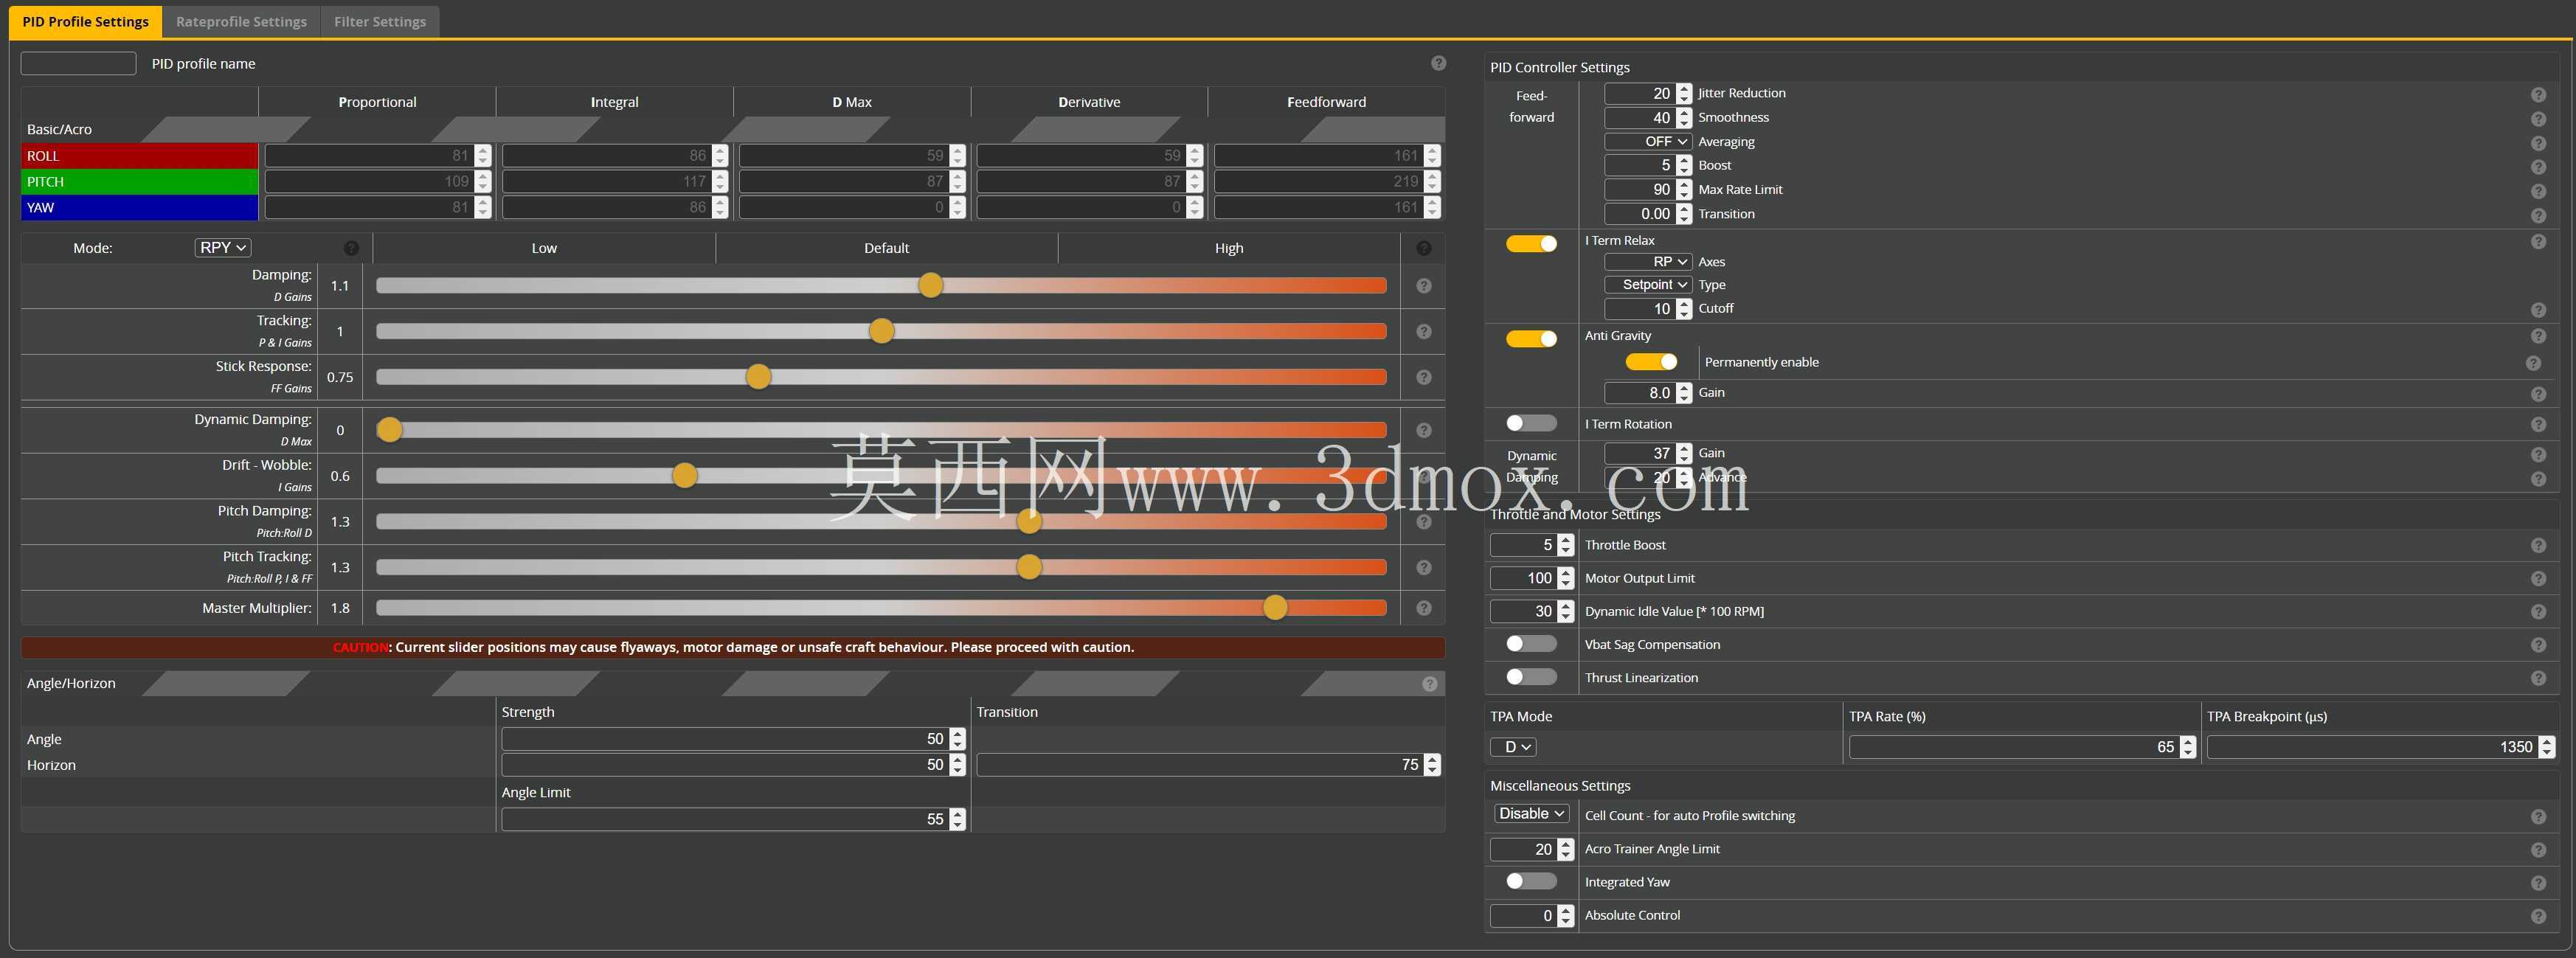Enable Vbat Sag Compensation
The height and width of the screenshot is (958, 2576).
click(1531, 643)
